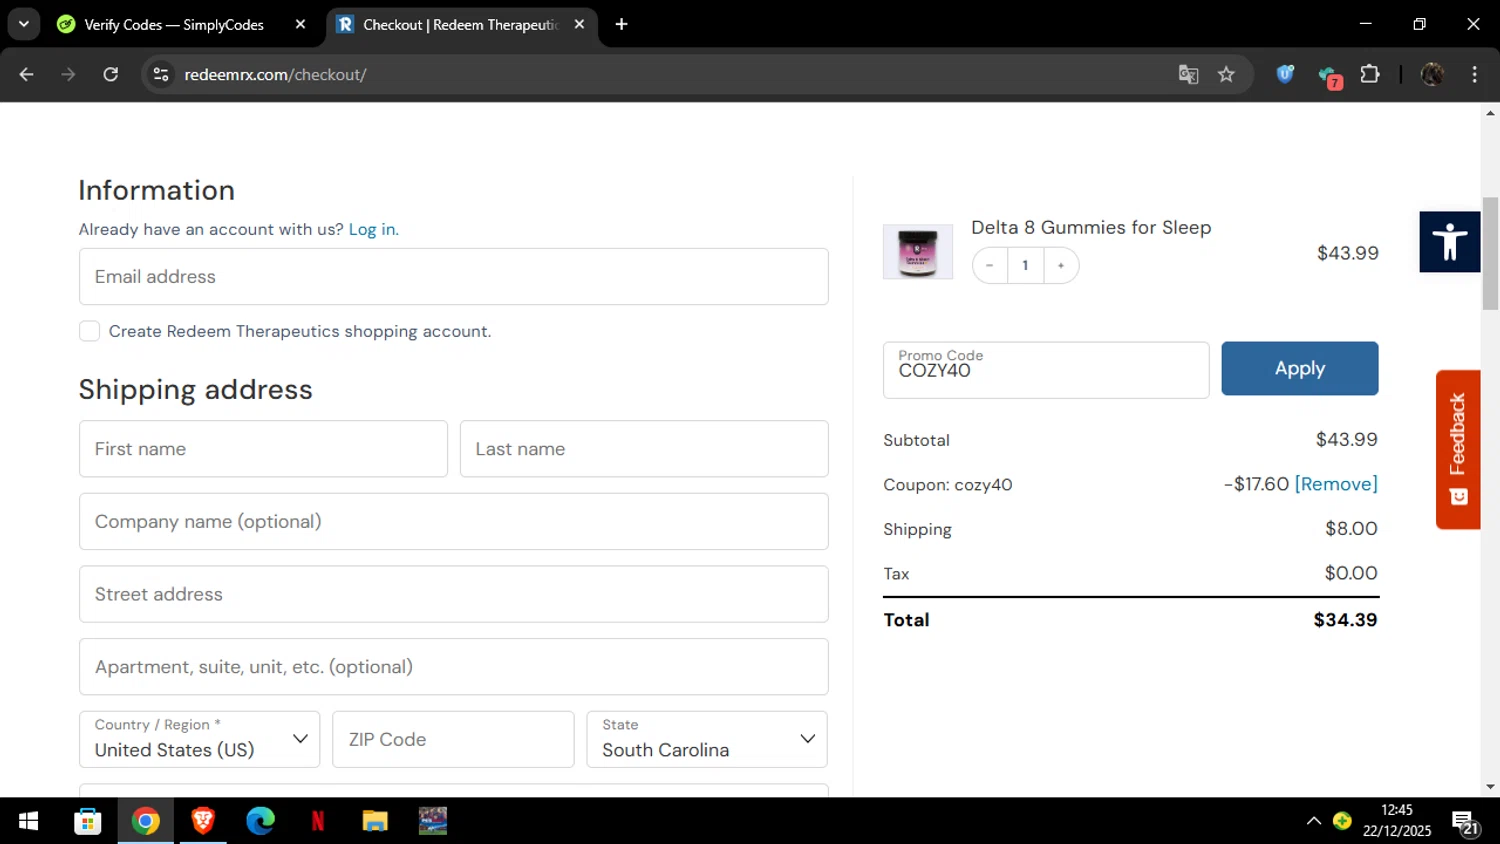1500x844 pixels.
Task: Open Chrome profile avatar
Action: (x=1432, y=74)
